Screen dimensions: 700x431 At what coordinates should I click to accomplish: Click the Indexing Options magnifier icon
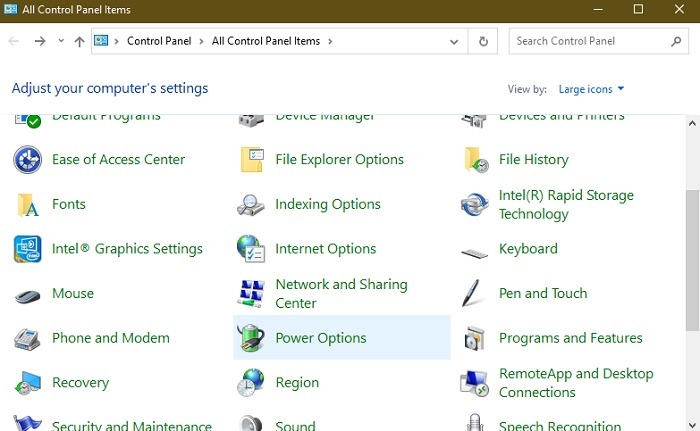pos(251,205)
